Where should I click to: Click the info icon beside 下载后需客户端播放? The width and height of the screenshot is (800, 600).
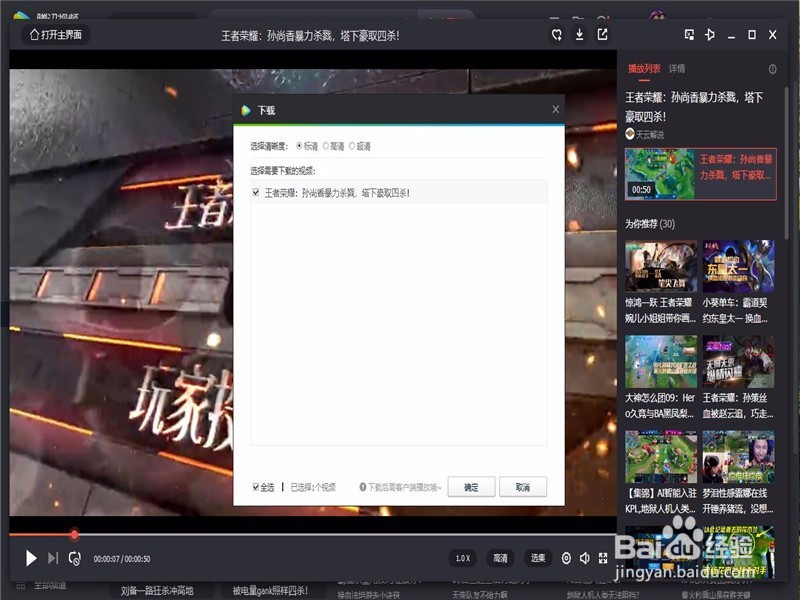pyautogui.click(x=363, y=487)
